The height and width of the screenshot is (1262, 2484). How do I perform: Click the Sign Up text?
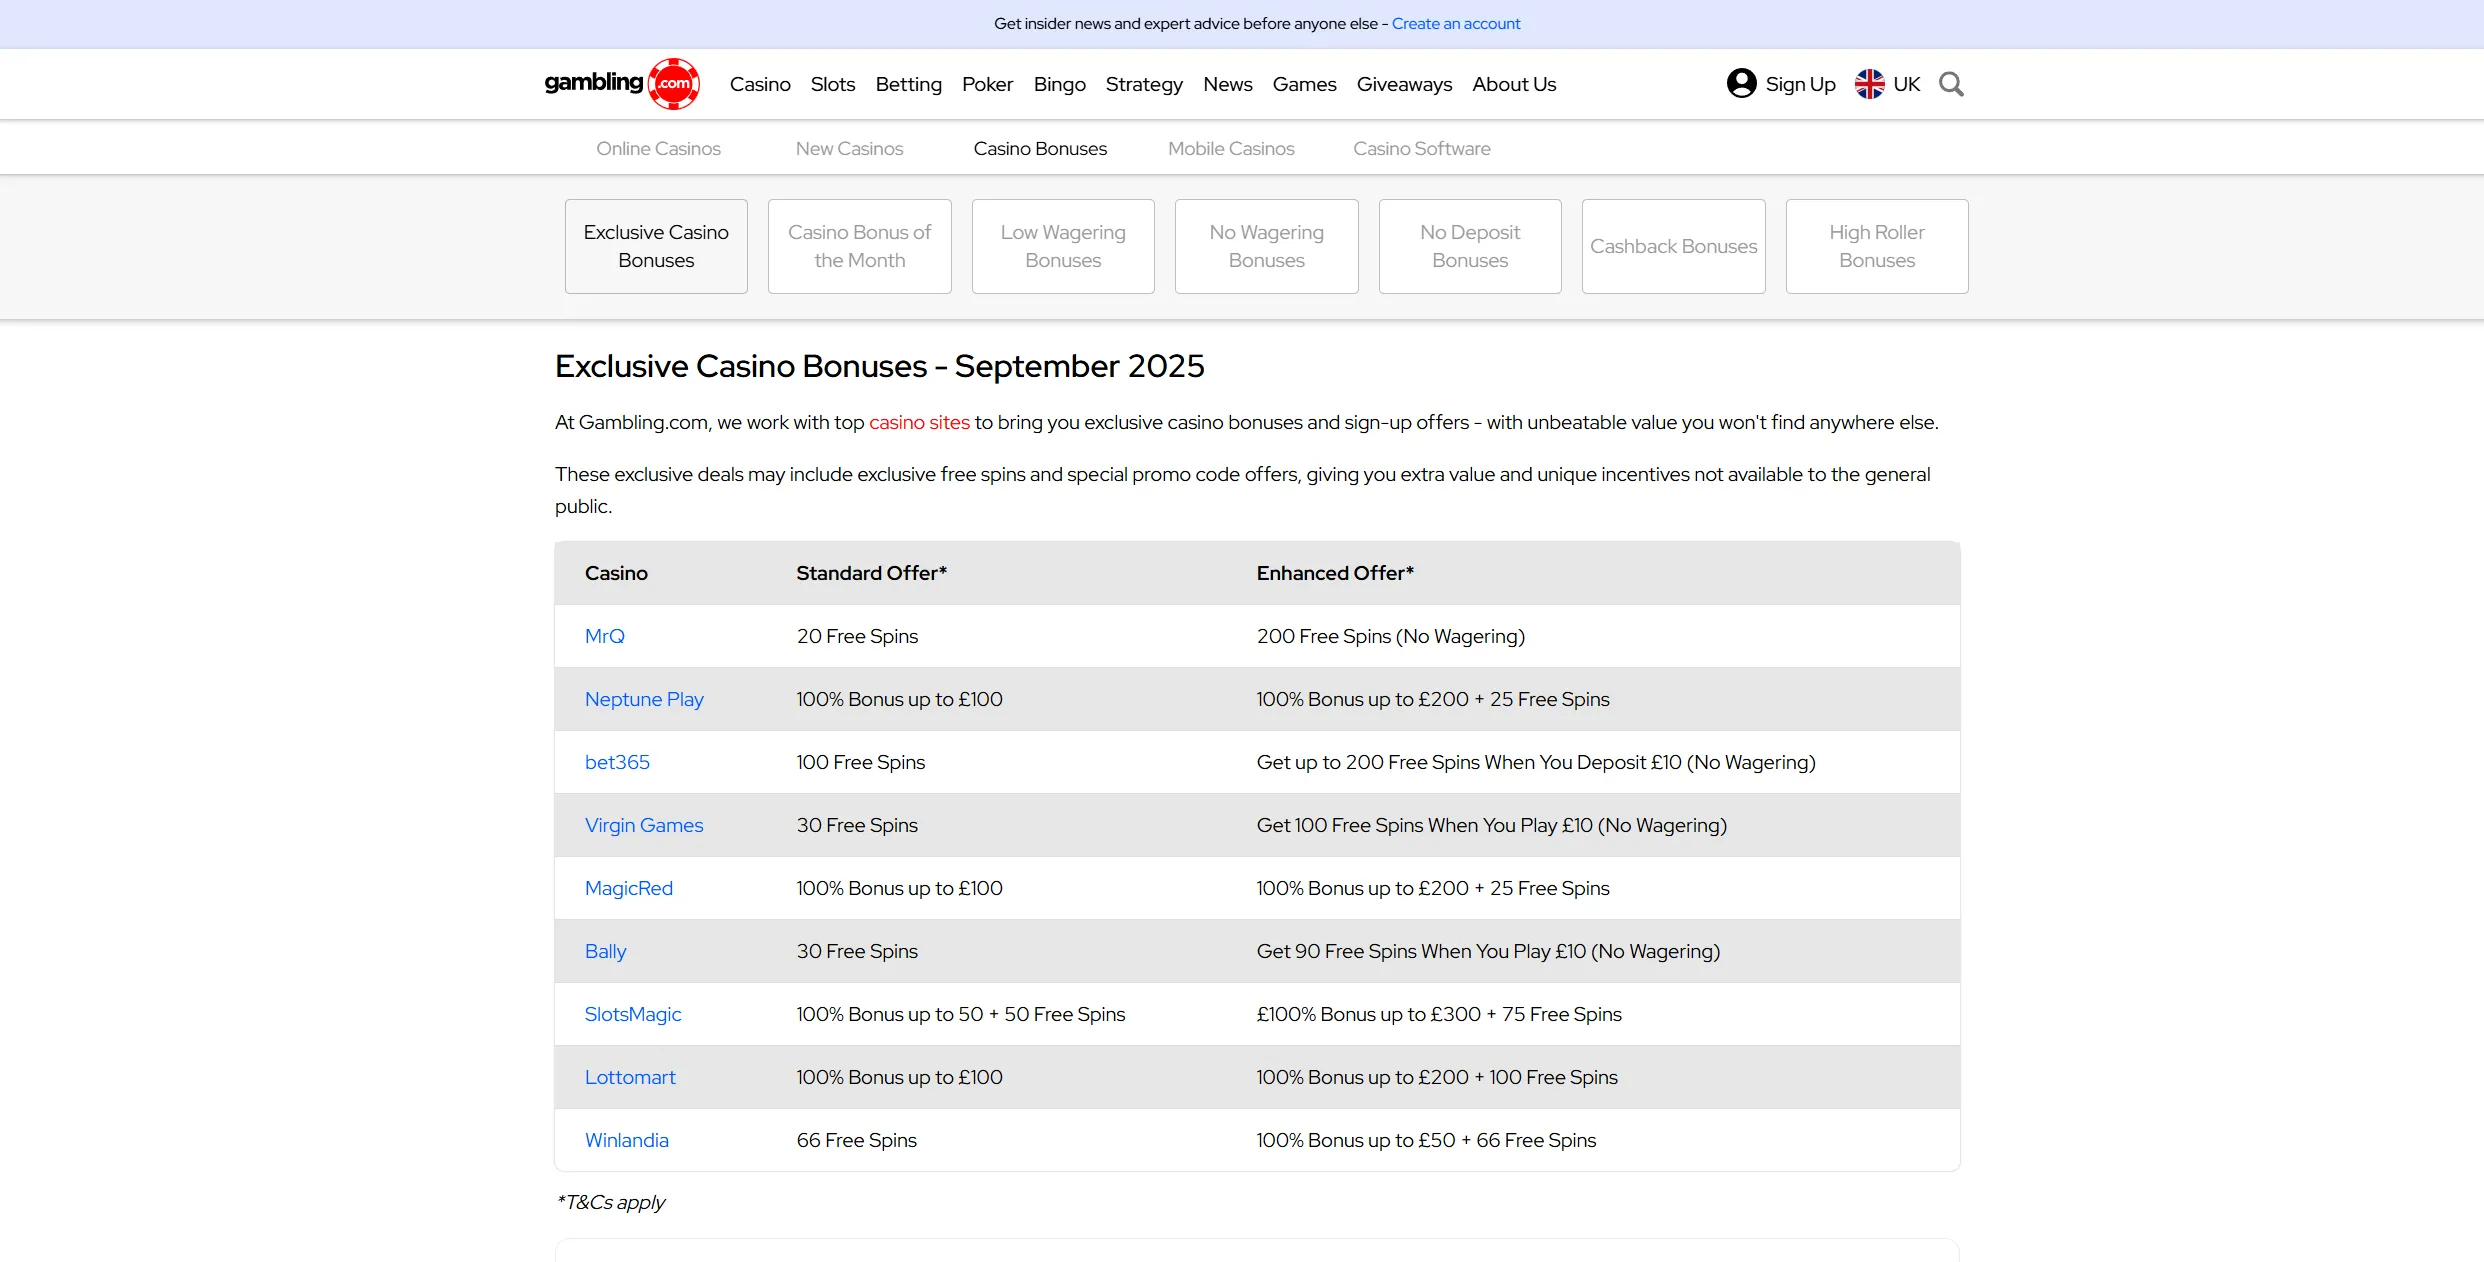click(1800, 84)
